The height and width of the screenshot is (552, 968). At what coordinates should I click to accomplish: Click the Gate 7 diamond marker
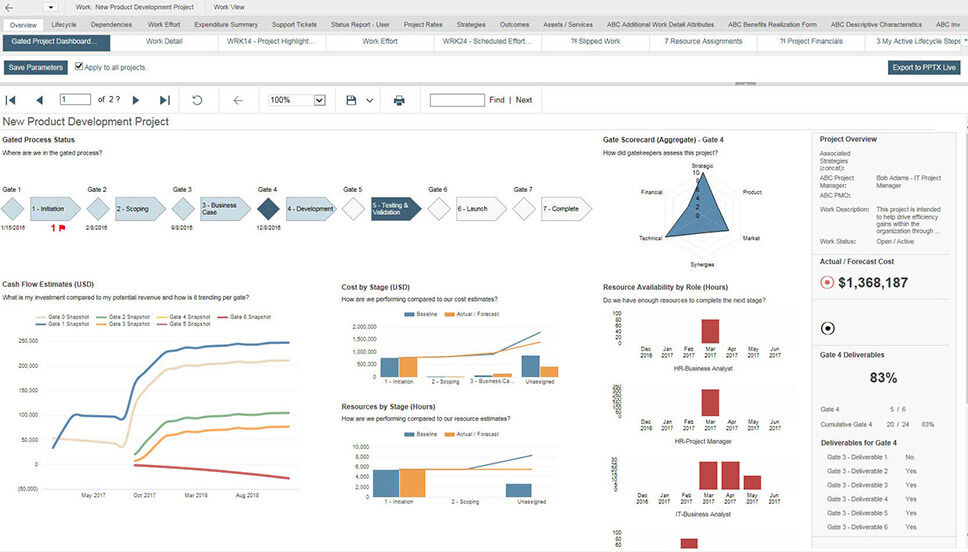click(524, 209)
